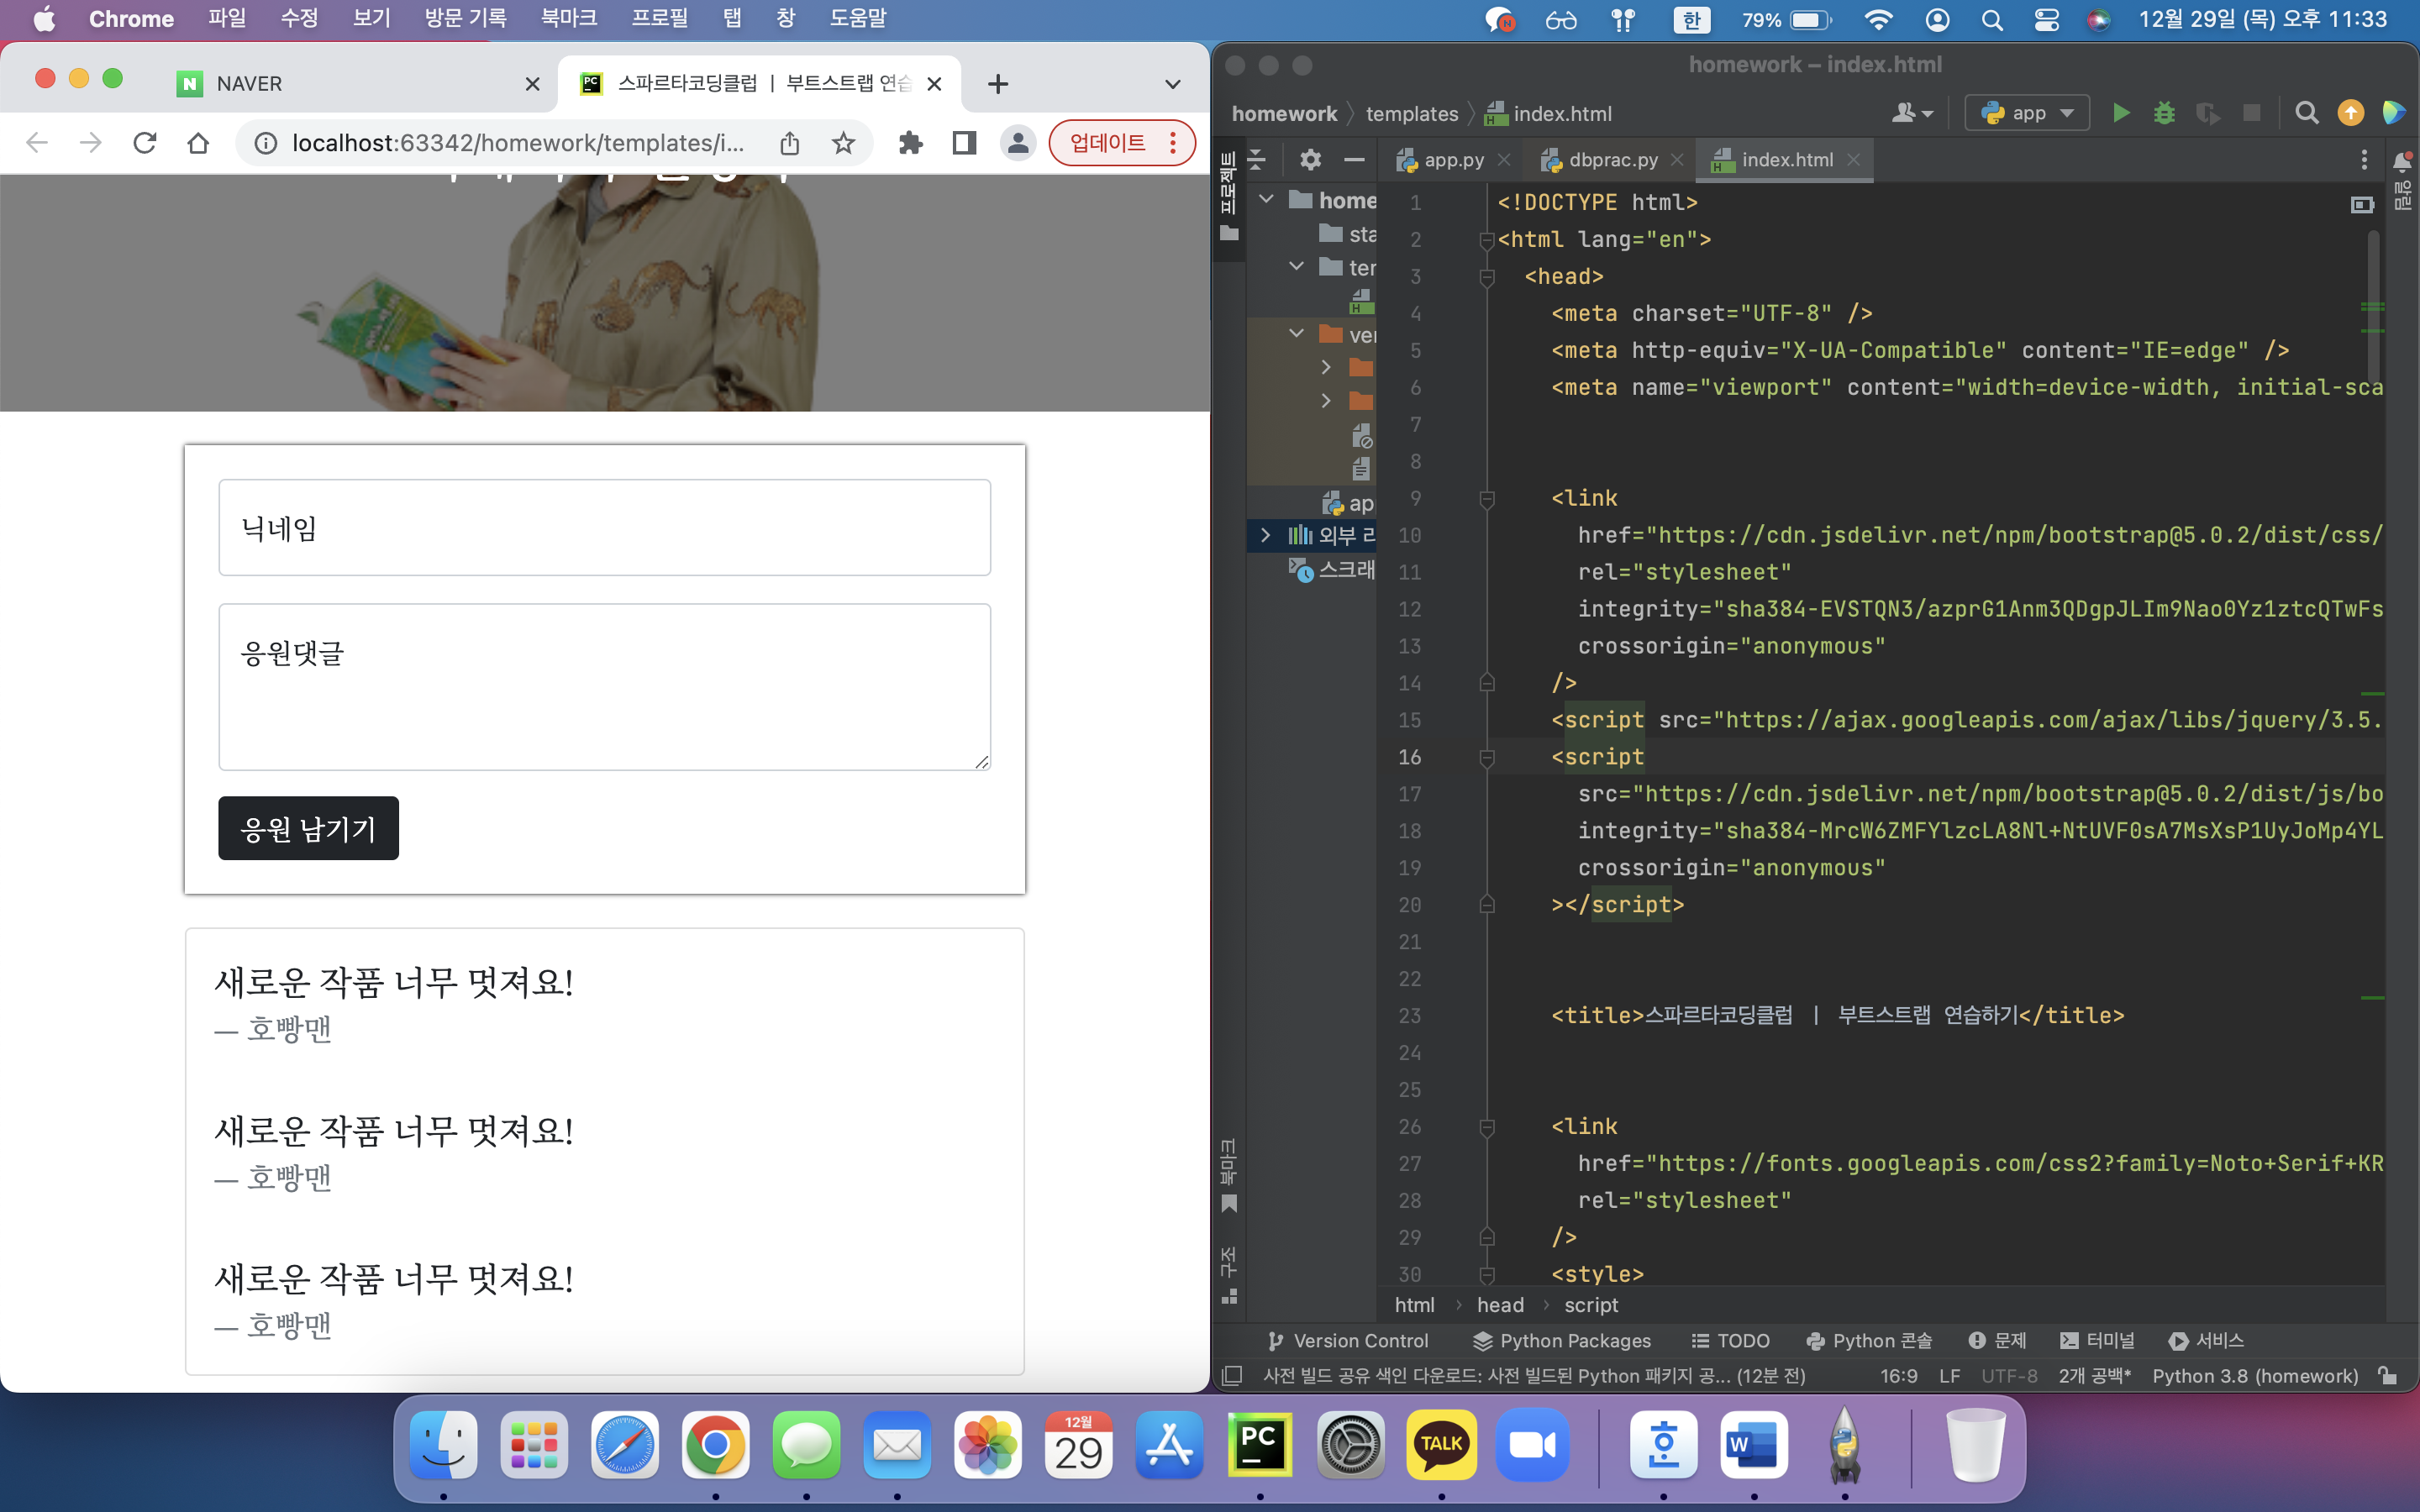Open the app run configuration dropdown
The height and width of the screenshot is (1512, 2420).
(x=2027, y=113)
